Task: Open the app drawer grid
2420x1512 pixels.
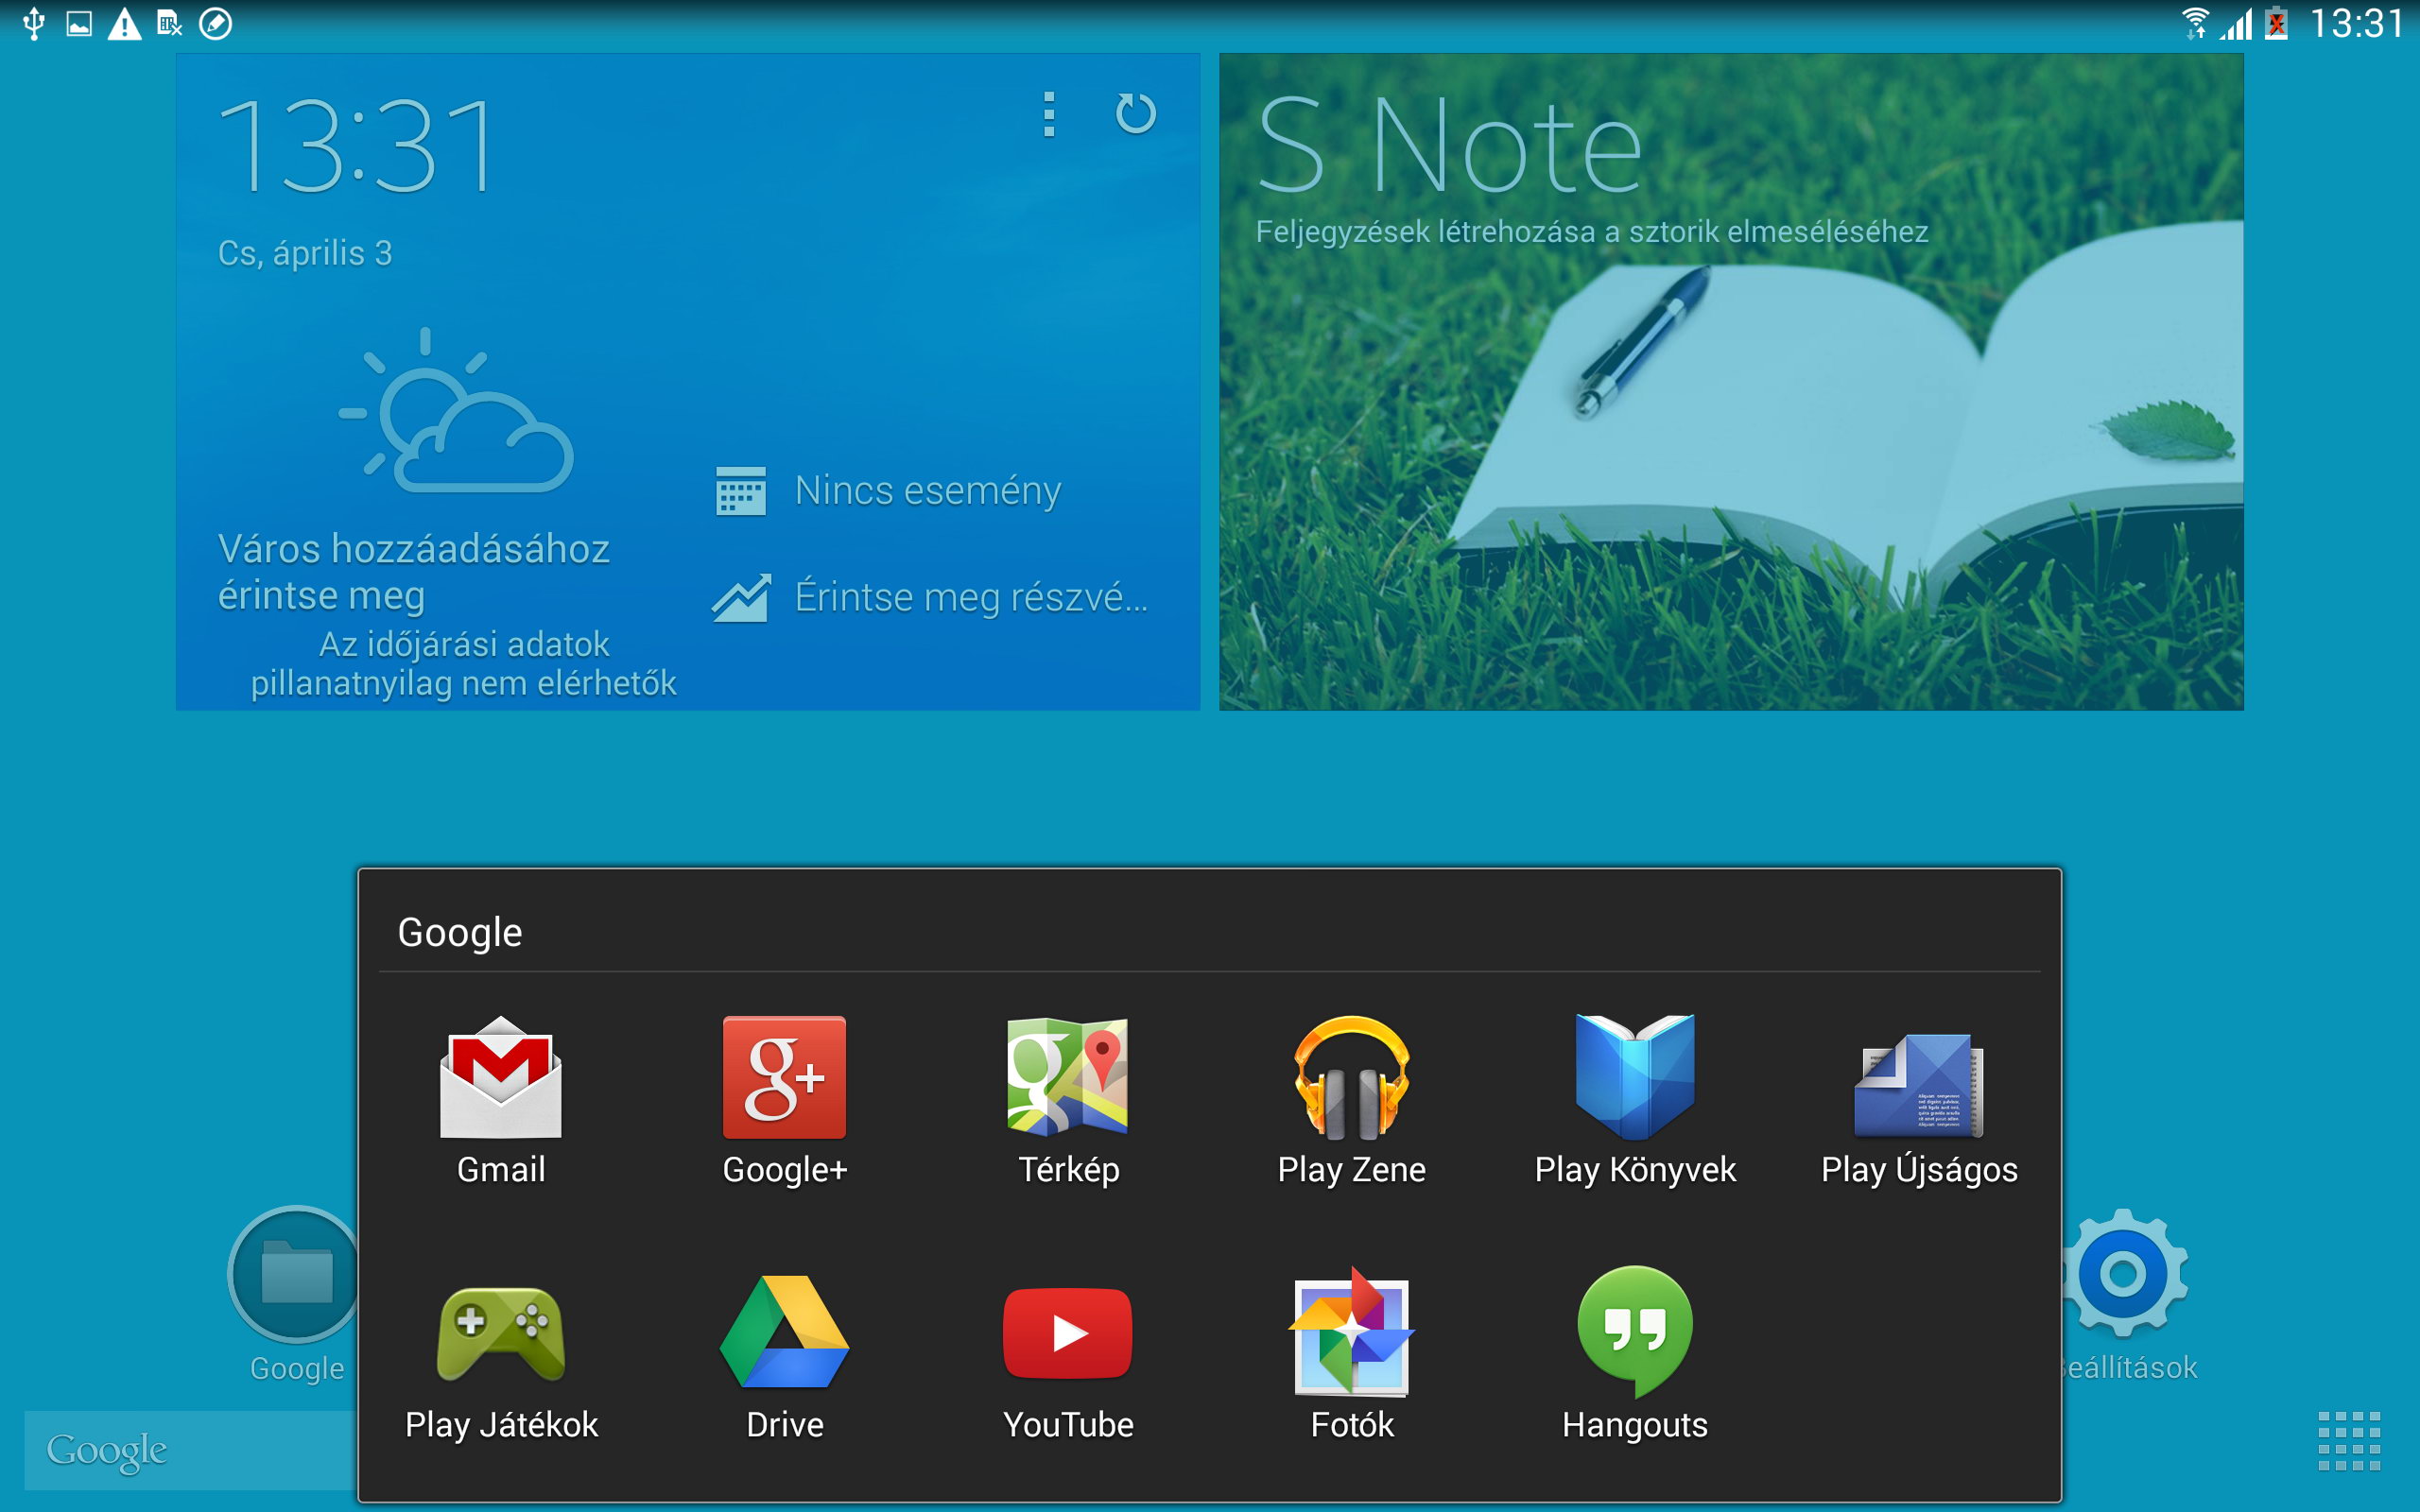Action: (2349, 1441)
